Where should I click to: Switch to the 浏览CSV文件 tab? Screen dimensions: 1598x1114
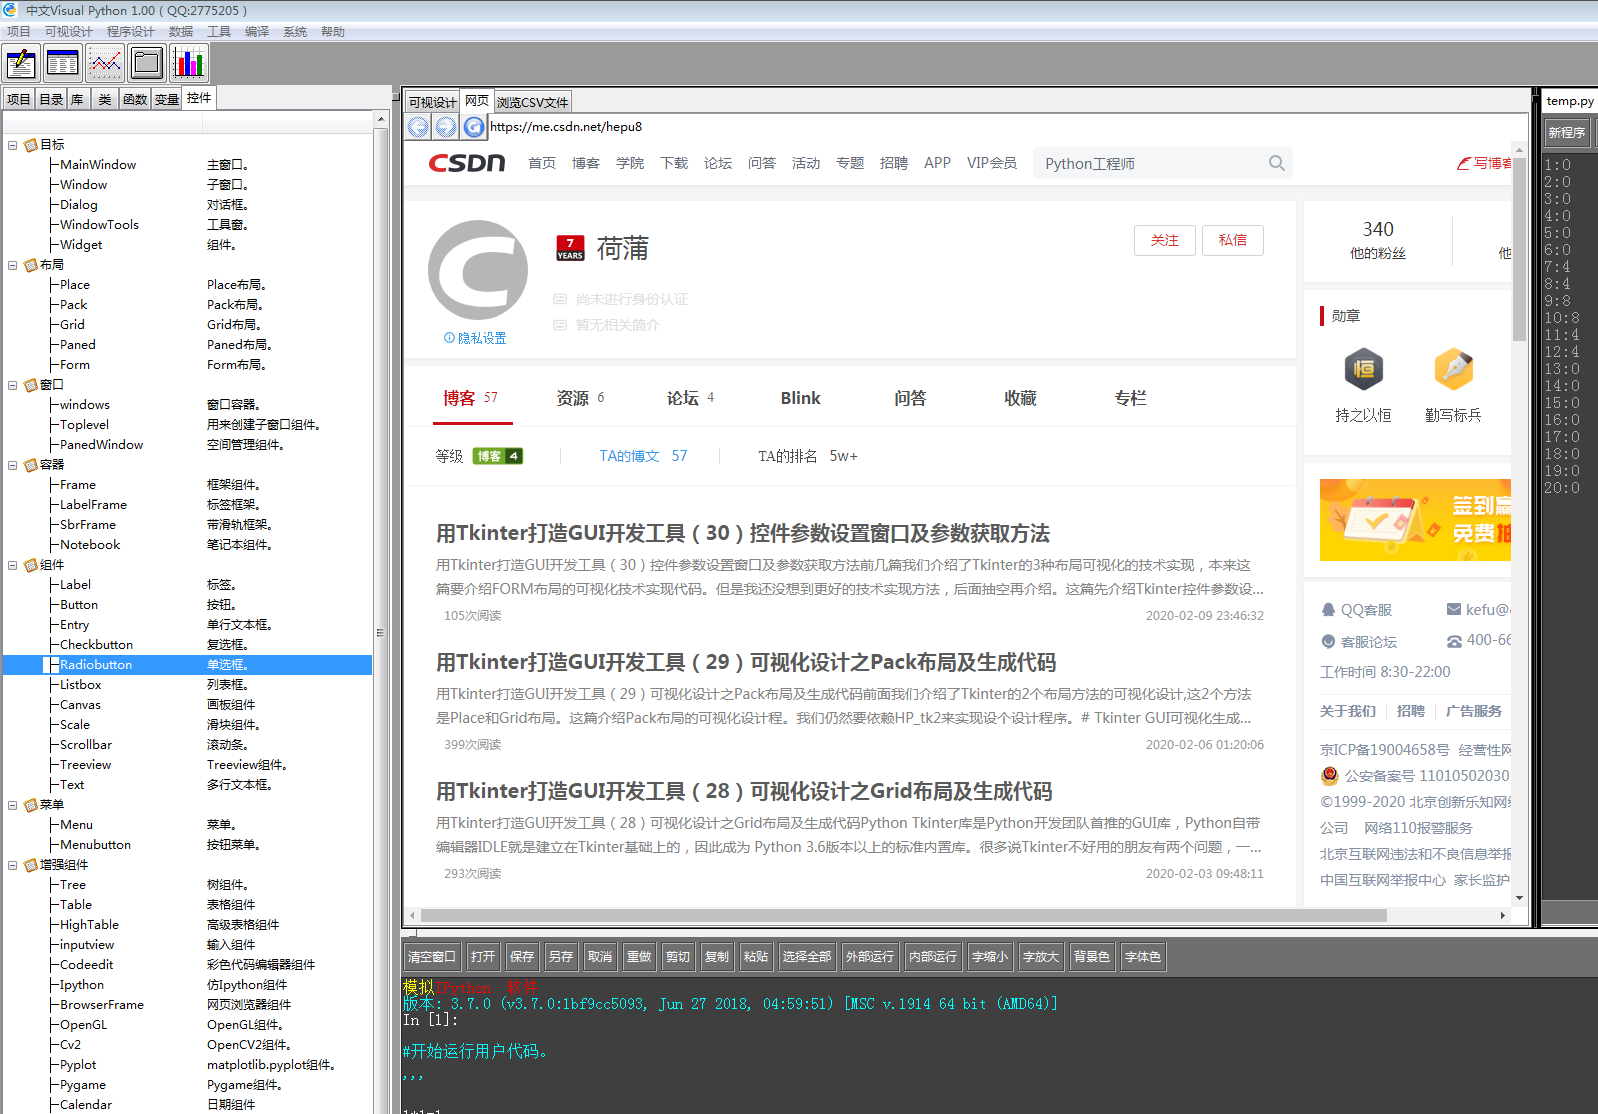pyautogui.click(x=533, y=102)
